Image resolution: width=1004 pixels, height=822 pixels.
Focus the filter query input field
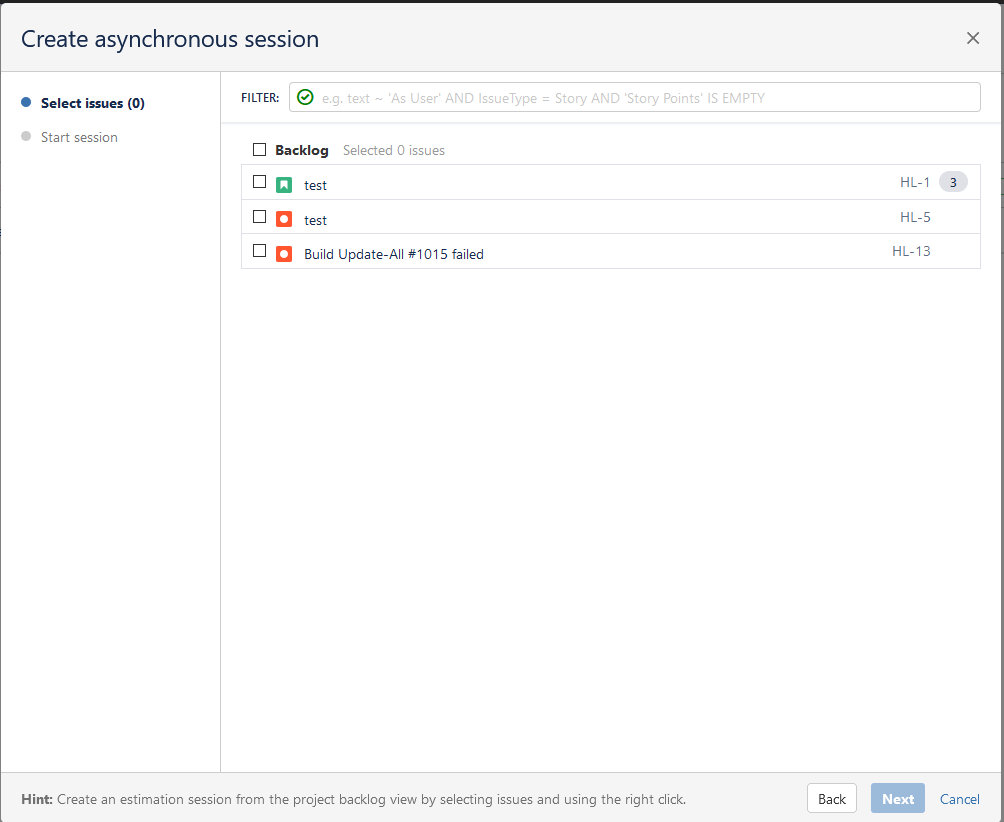tap(645, 98)
